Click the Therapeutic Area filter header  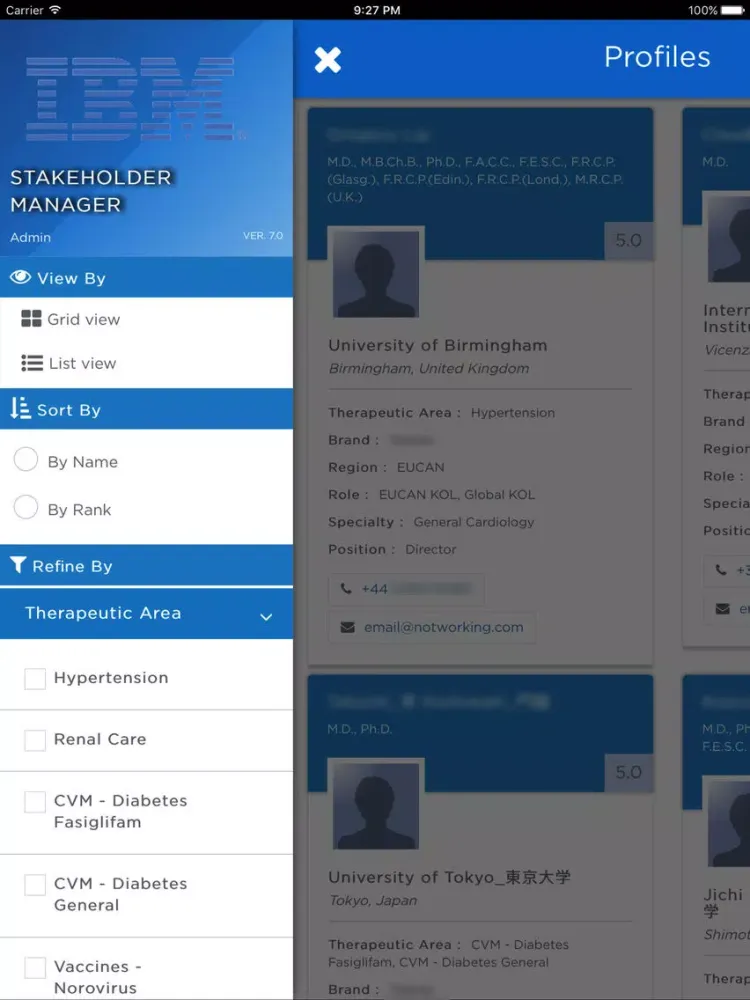(x=147, y=613)
